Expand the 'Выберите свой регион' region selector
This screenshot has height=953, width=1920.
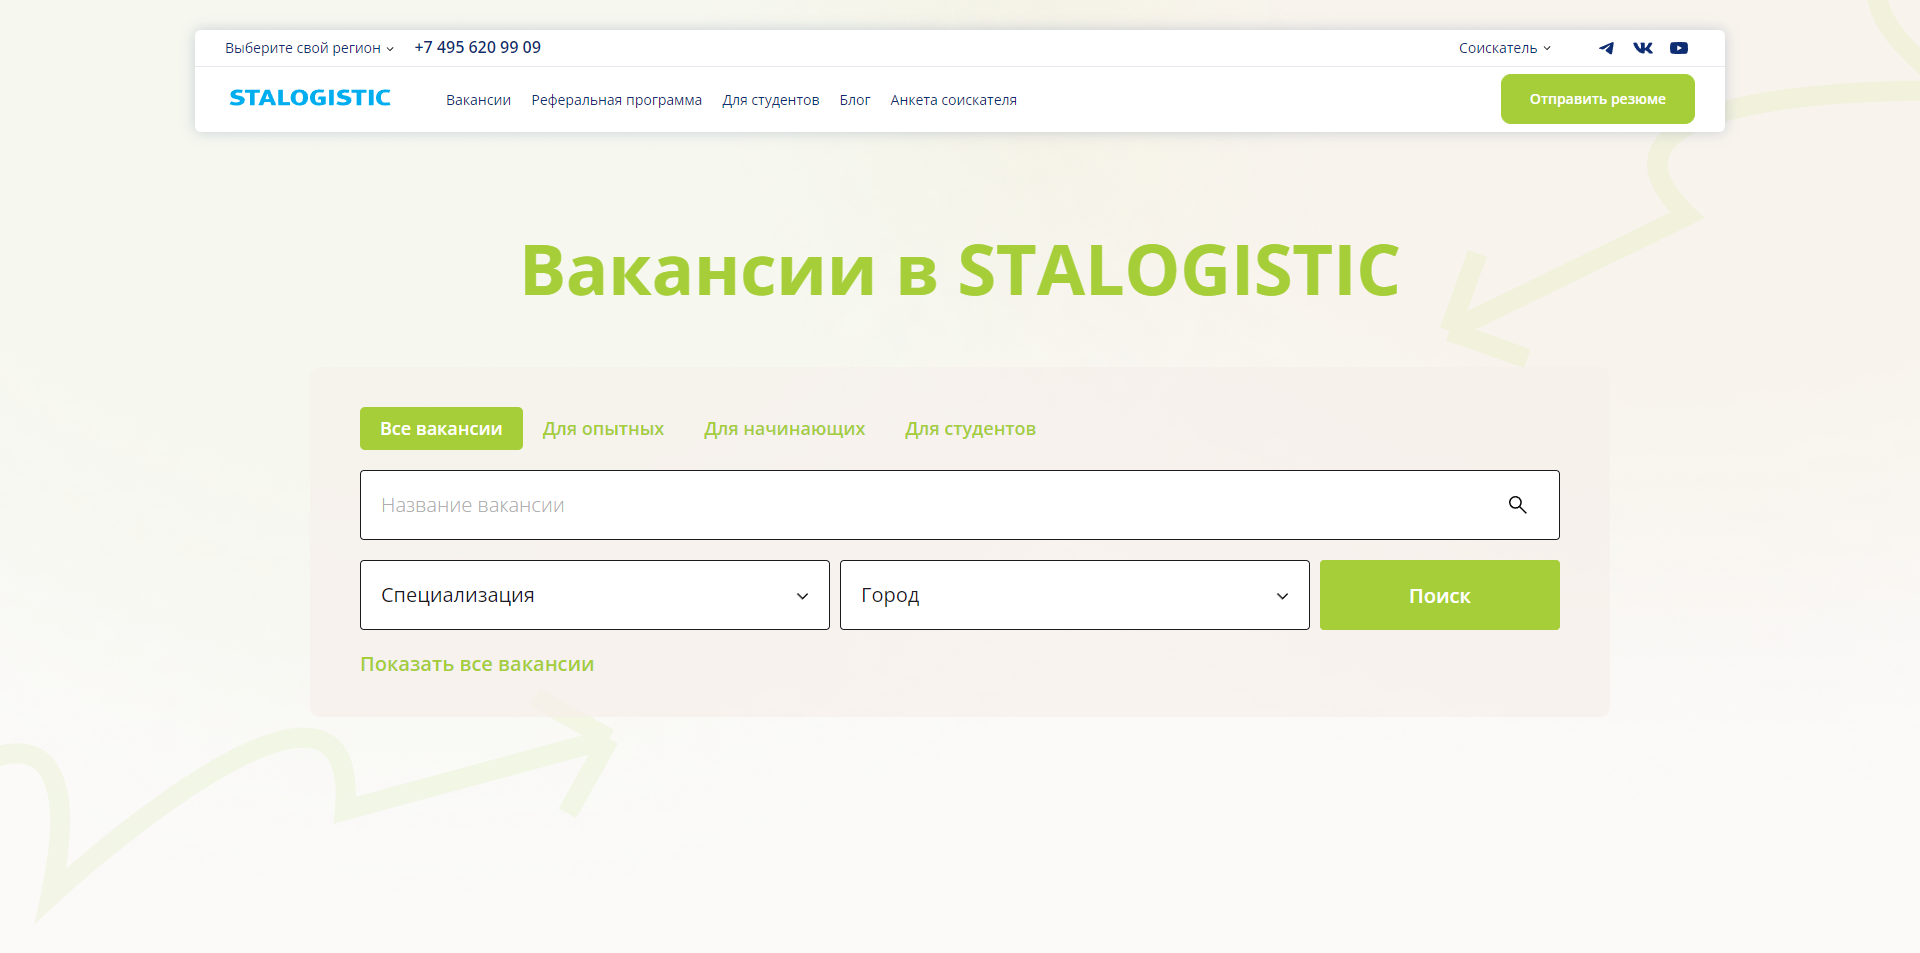click(309, 48)
